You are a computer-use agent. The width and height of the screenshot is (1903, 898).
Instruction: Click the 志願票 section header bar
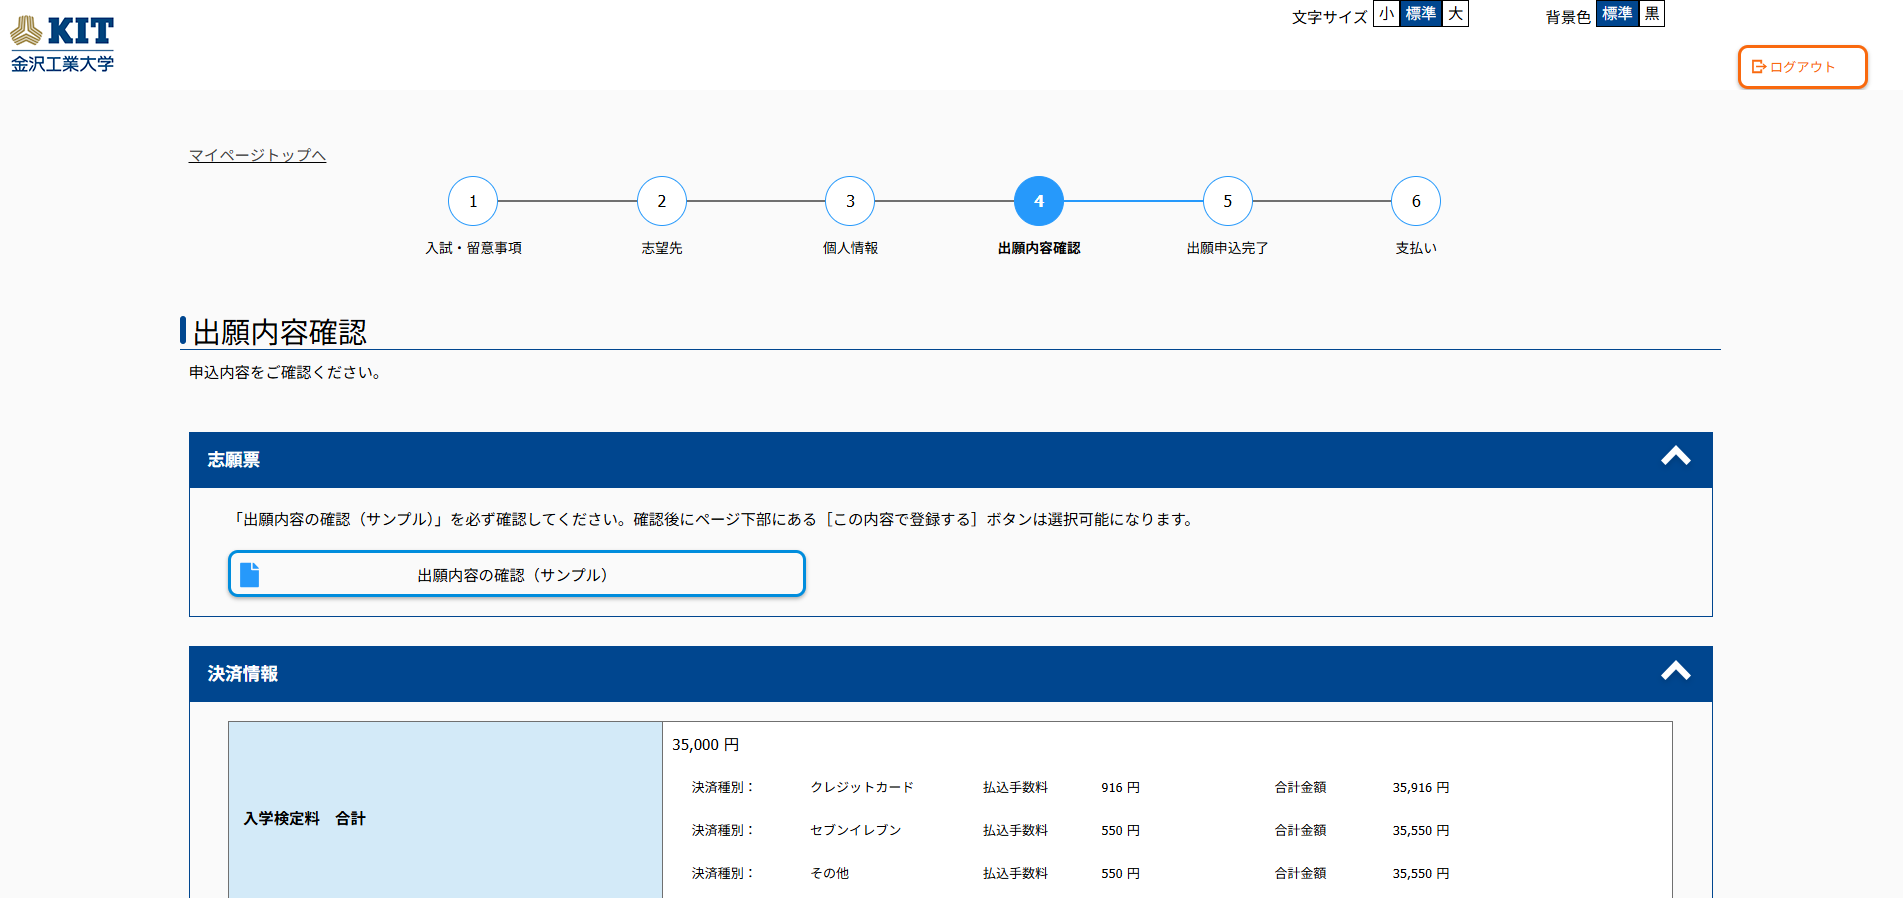coord(900,460)
